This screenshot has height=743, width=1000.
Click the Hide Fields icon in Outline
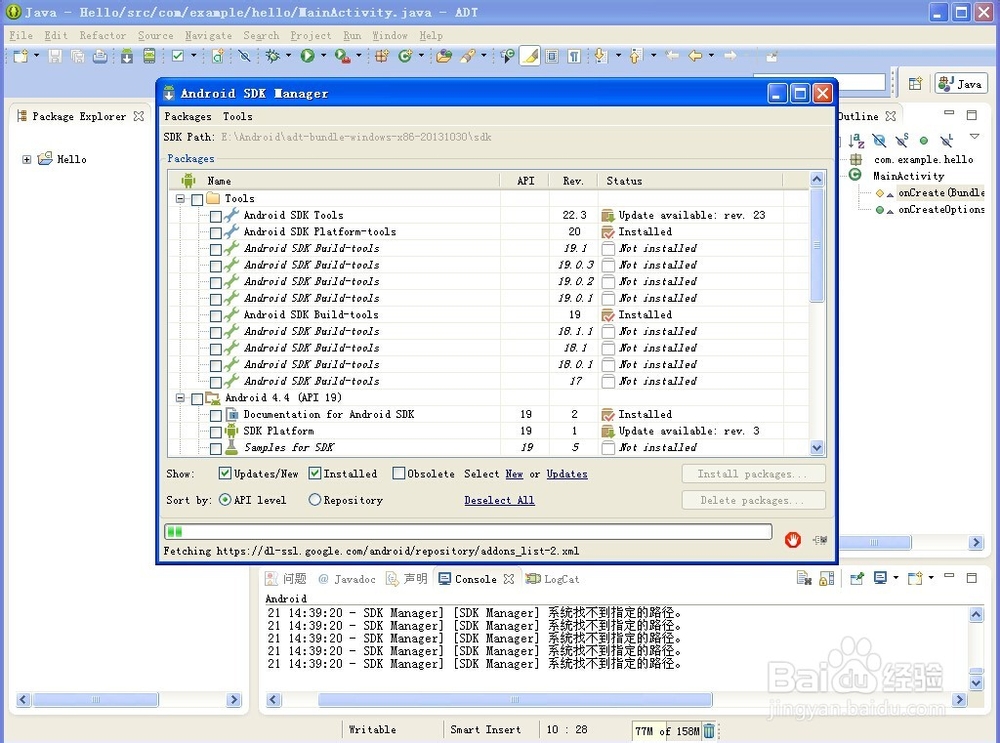point(879,140)
